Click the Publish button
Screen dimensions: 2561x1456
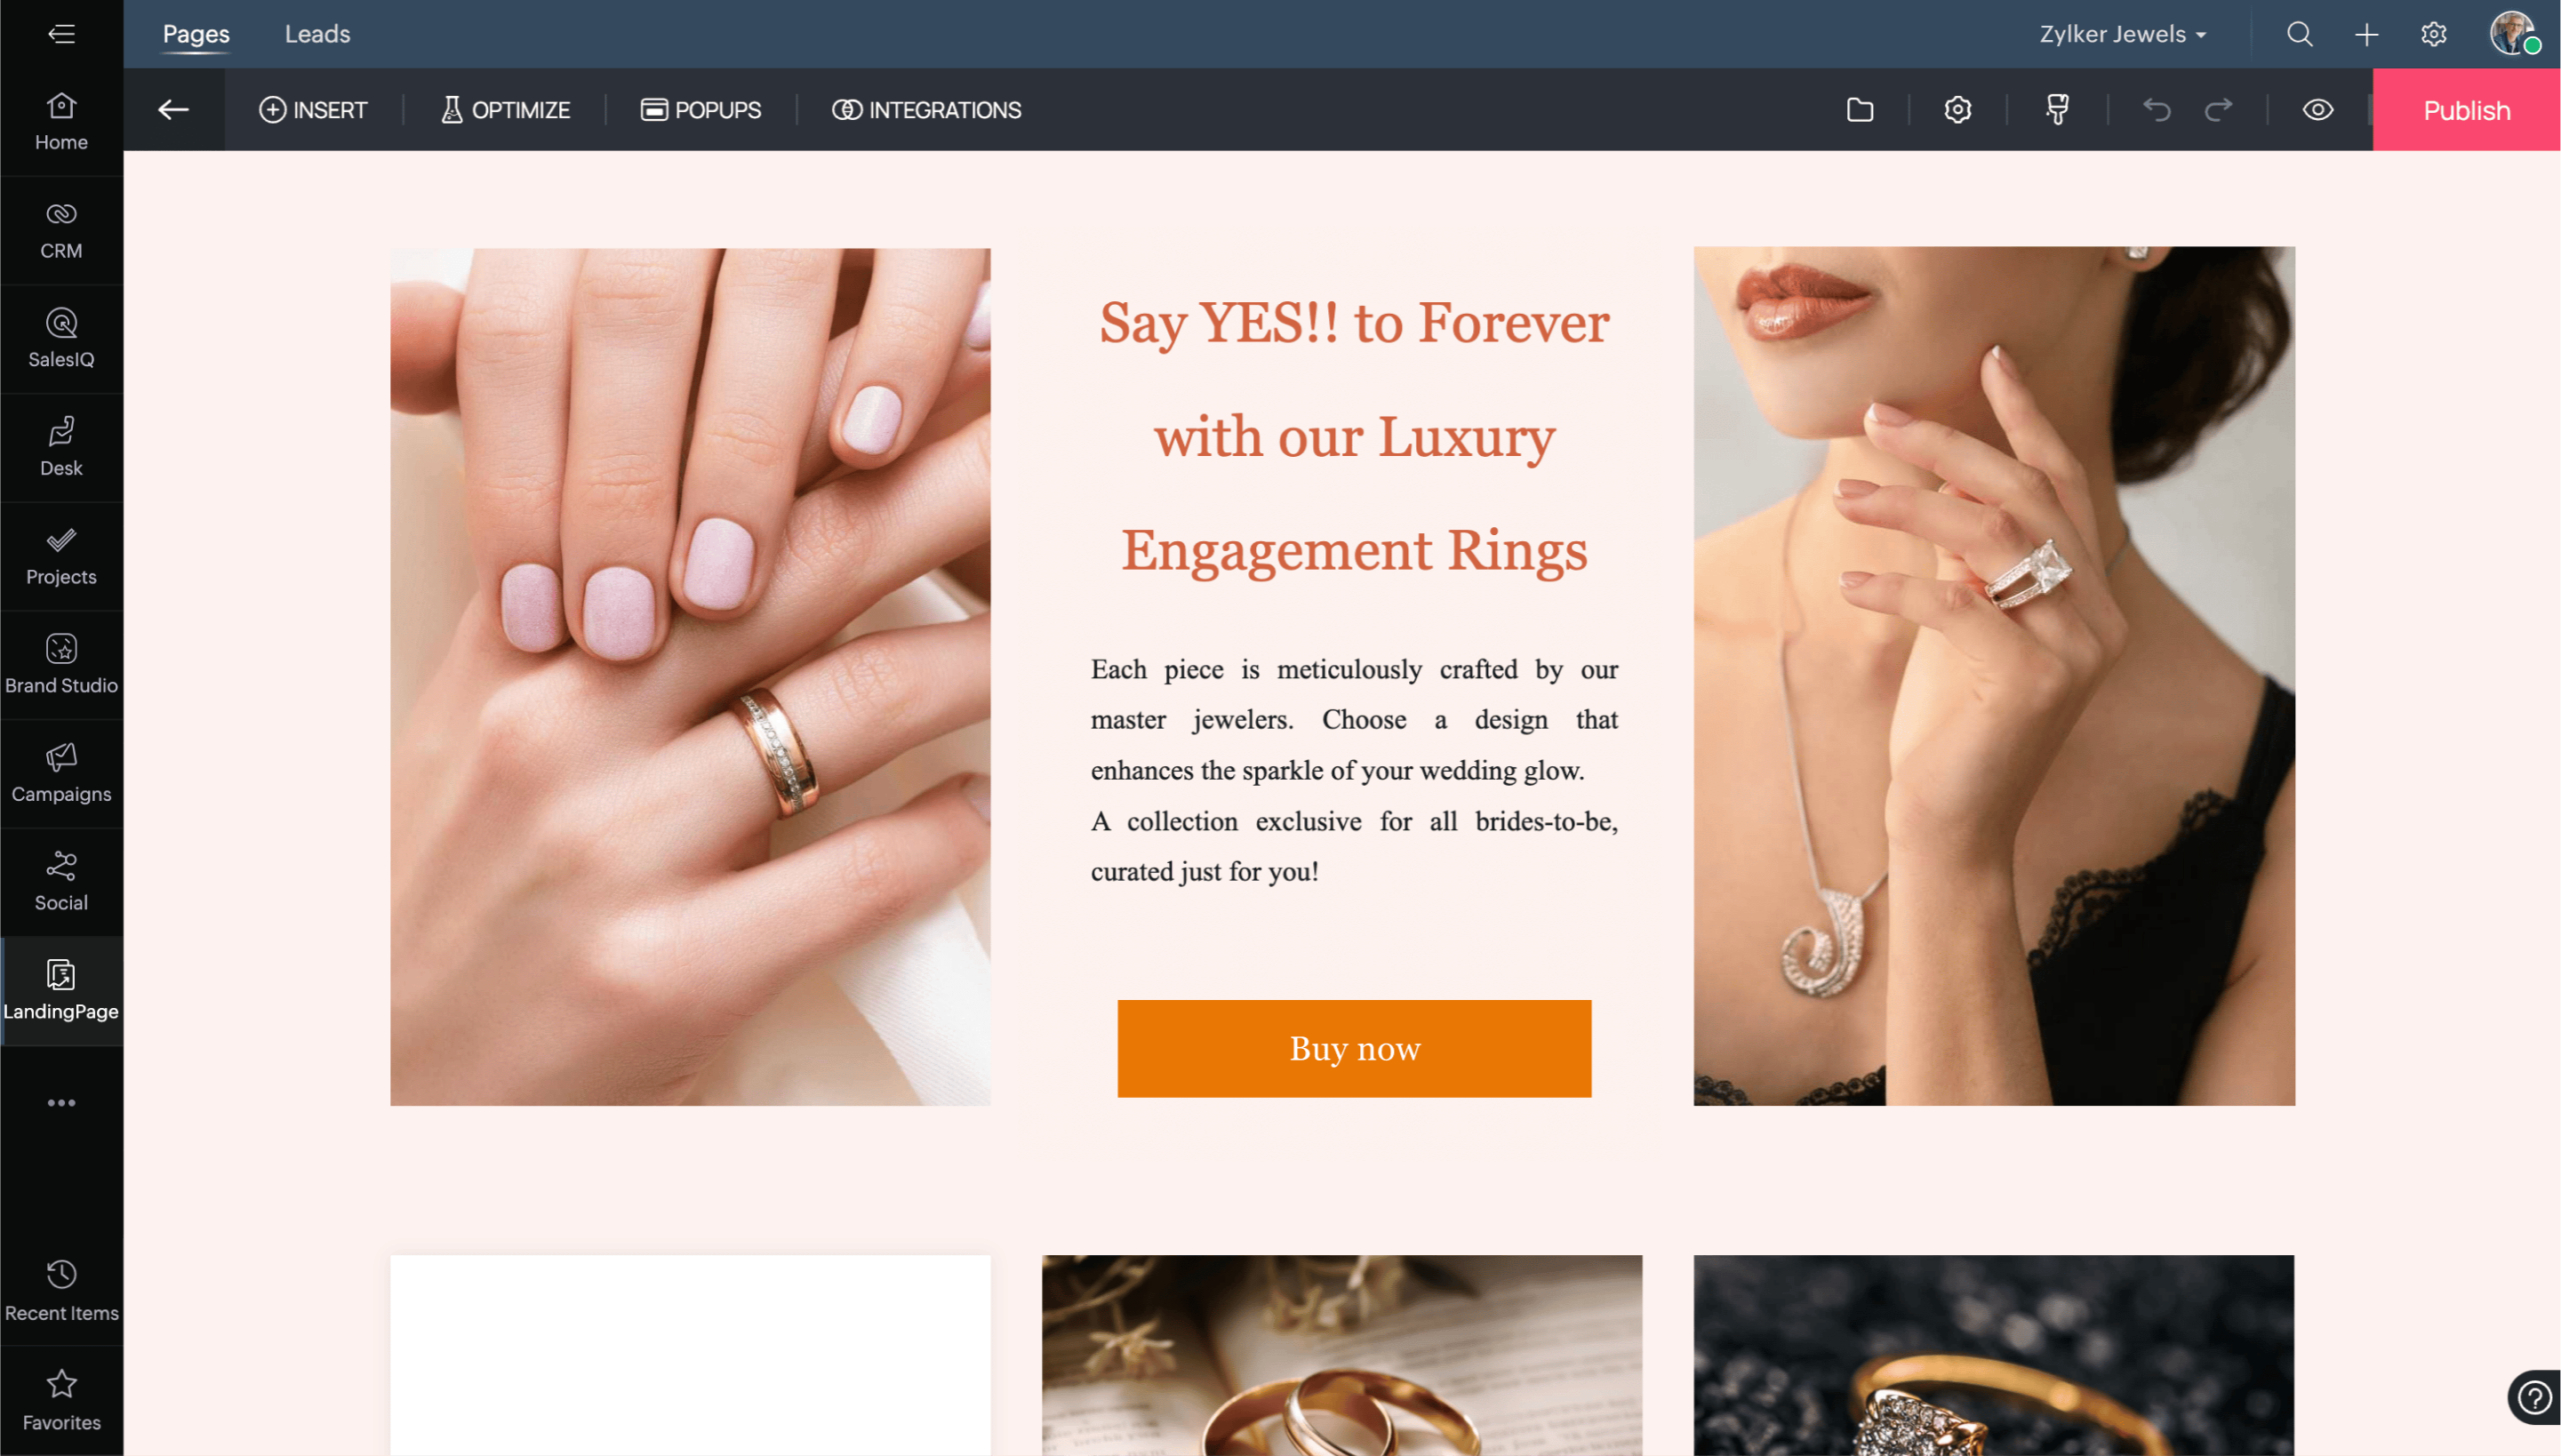click(x=2465, y=110)
